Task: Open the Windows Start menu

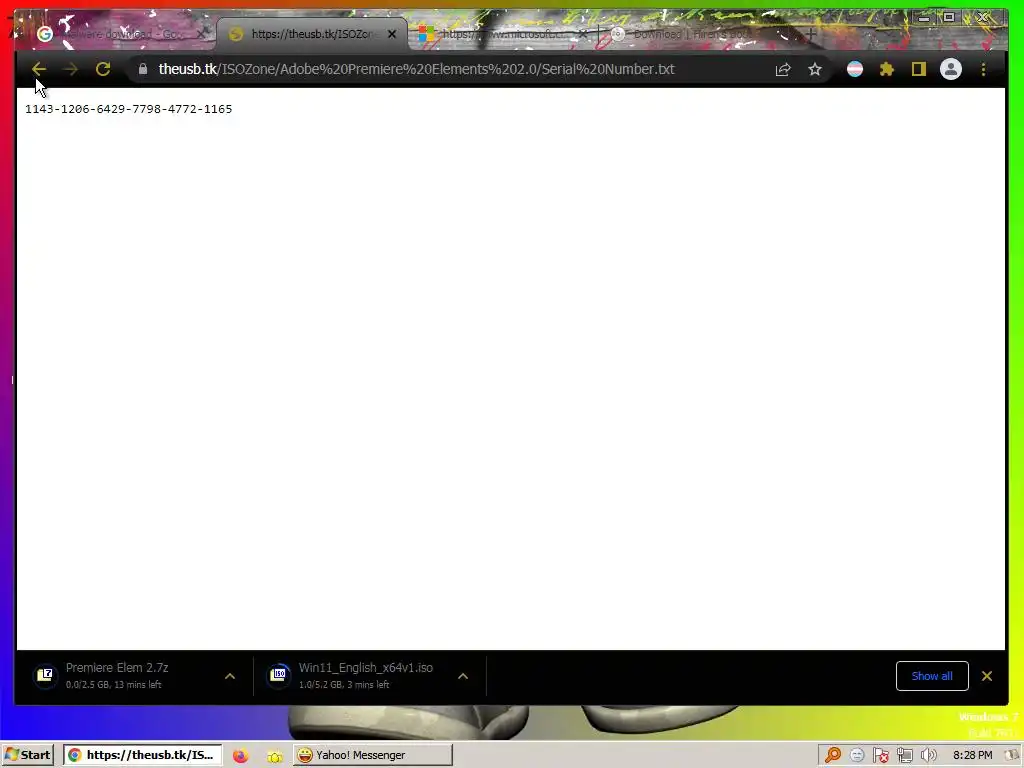Action: tap(28, 755)
